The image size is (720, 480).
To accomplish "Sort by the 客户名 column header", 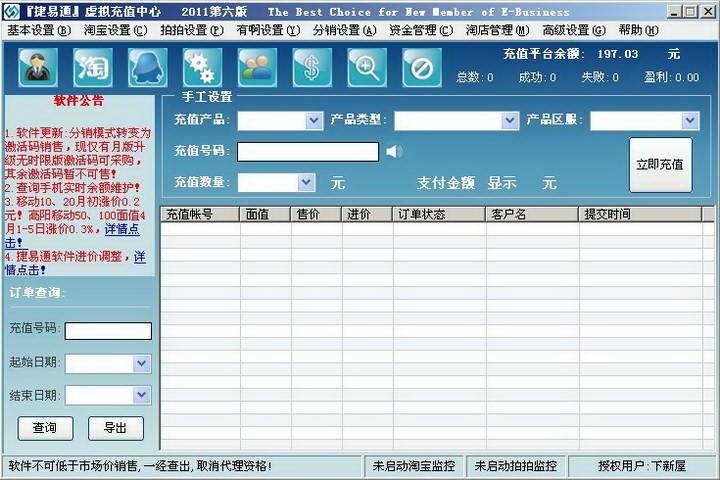I will pyautogui.click(x=532, y=214).
